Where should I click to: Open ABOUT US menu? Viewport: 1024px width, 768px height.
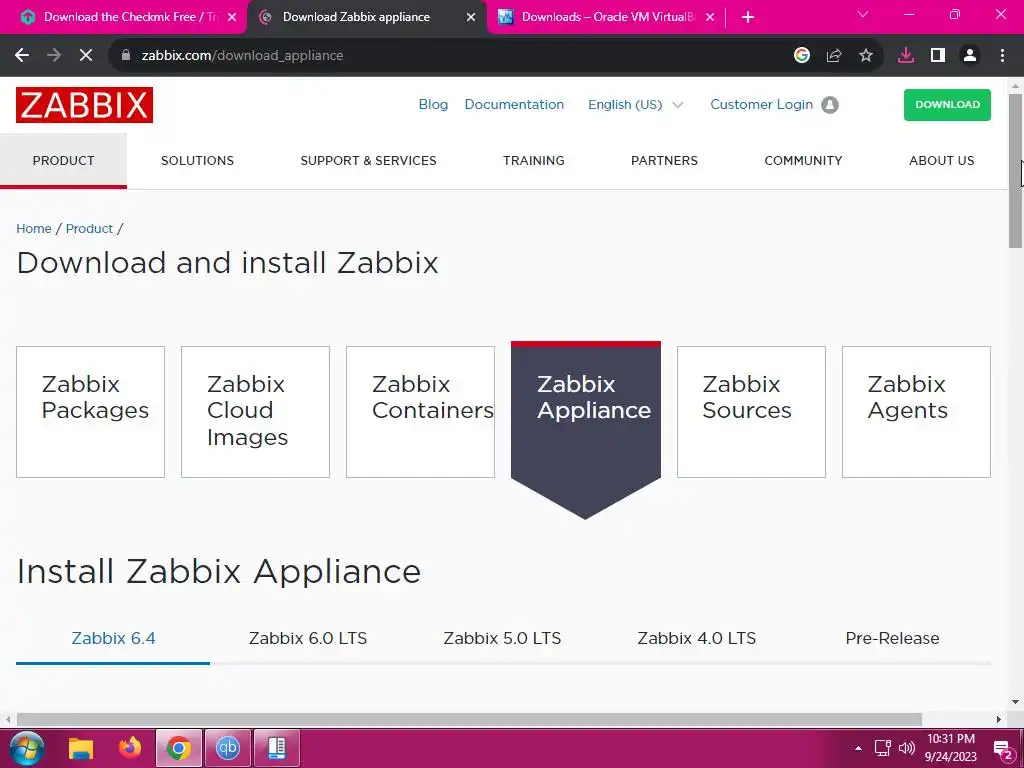[942, 161]
